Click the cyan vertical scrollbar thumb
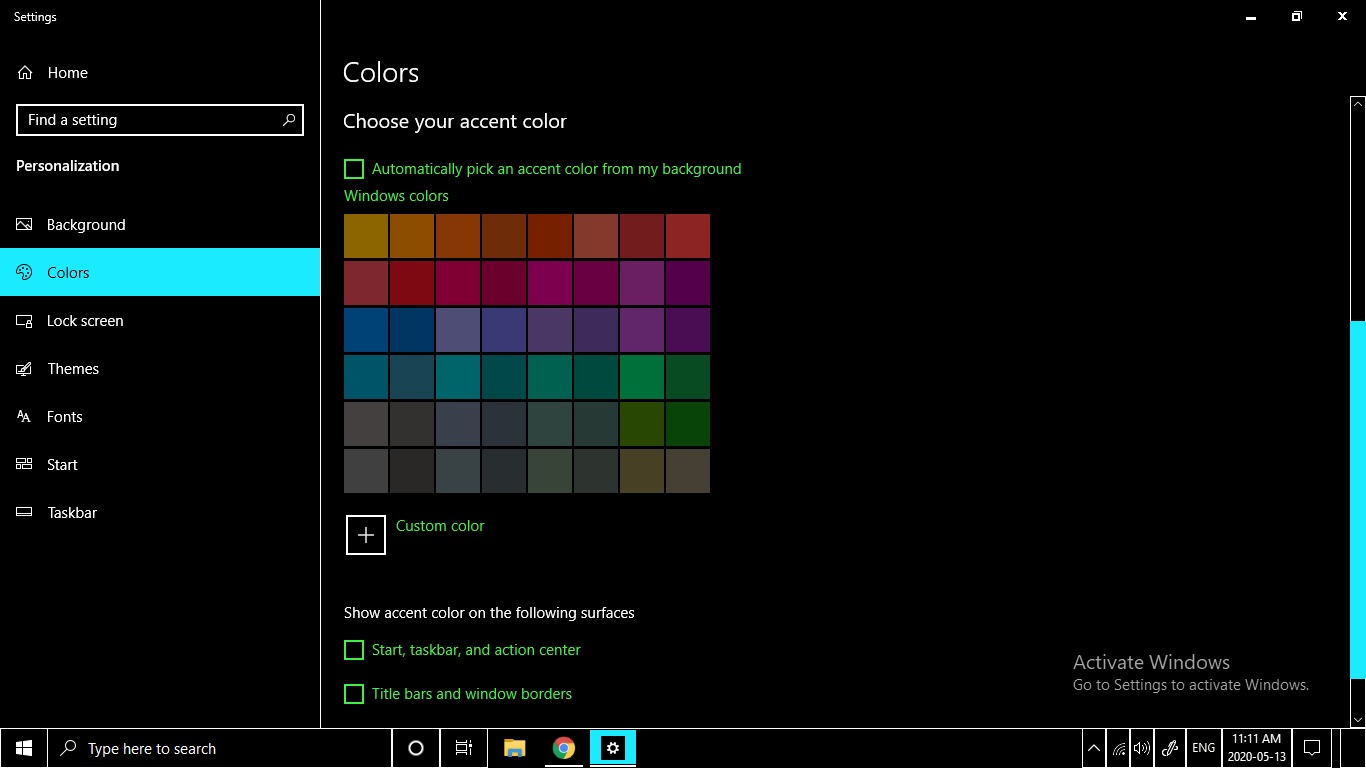 coord(1357,500)
